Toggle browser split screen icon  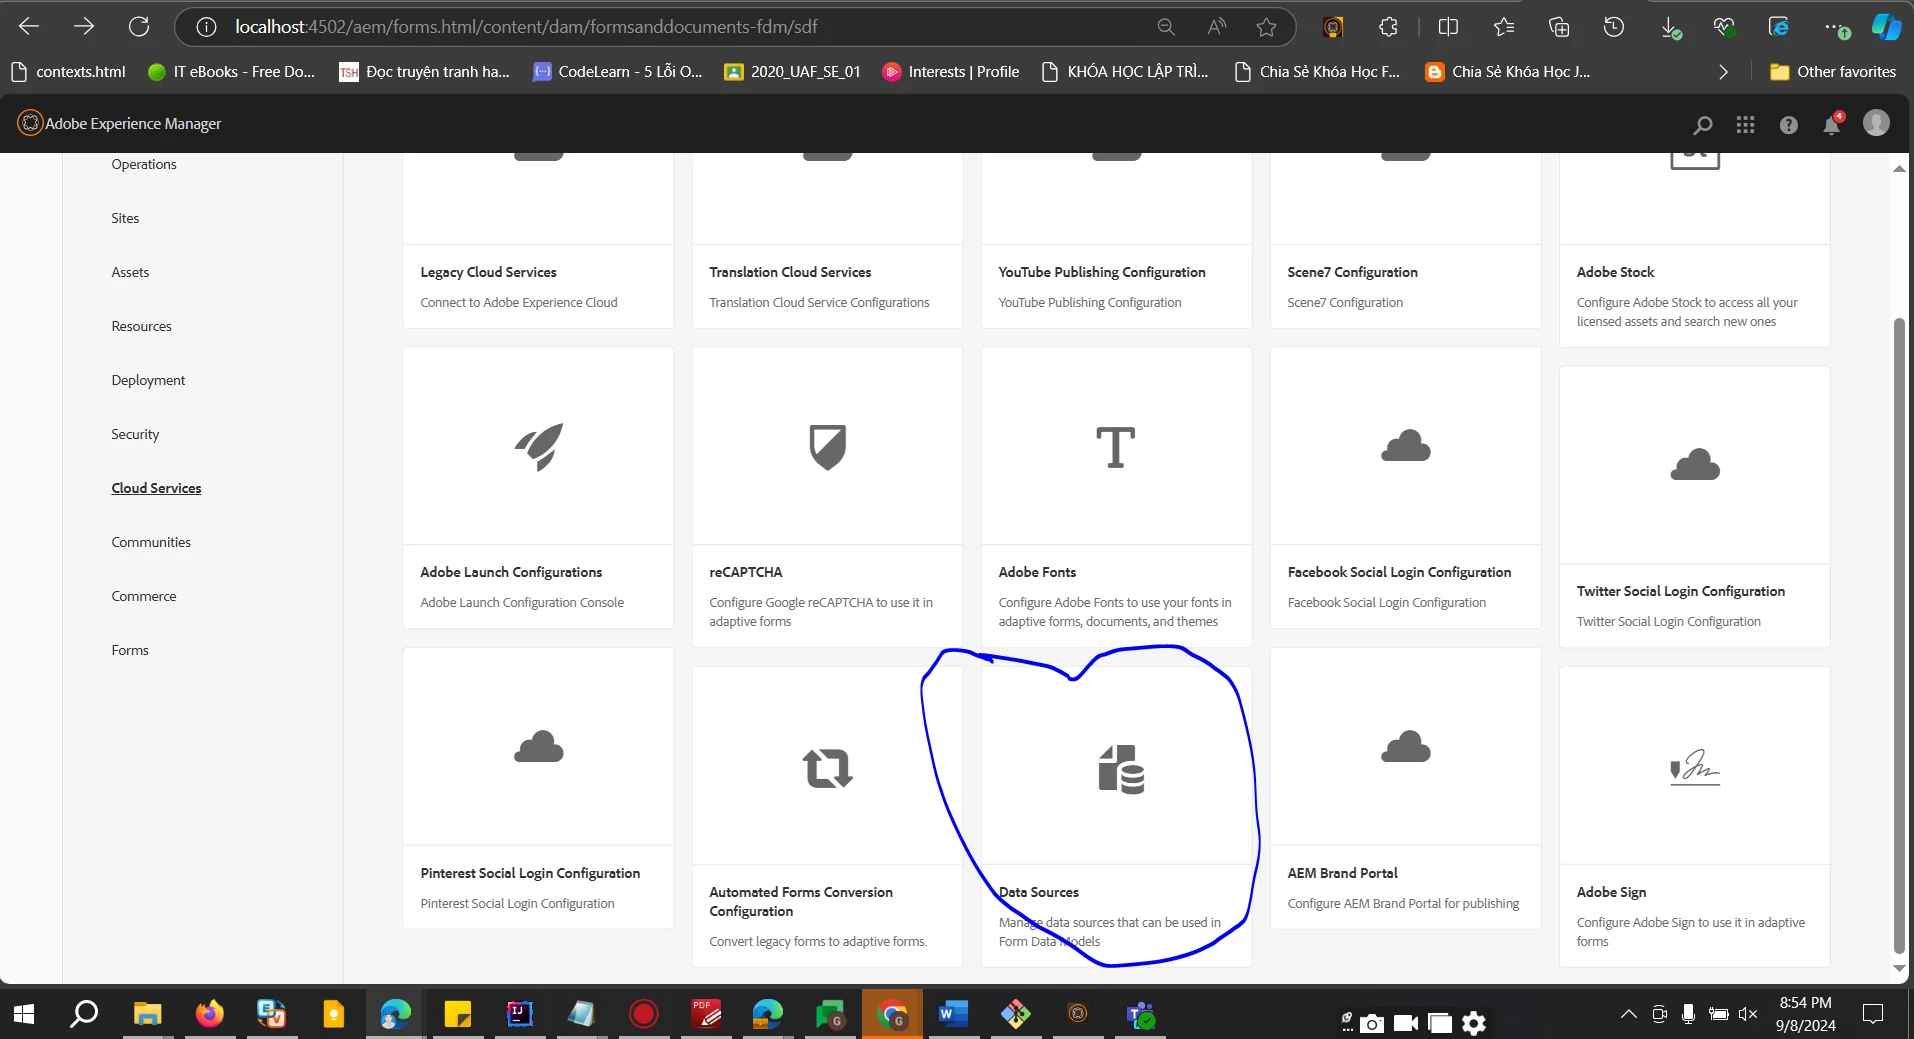[1448, 27]
